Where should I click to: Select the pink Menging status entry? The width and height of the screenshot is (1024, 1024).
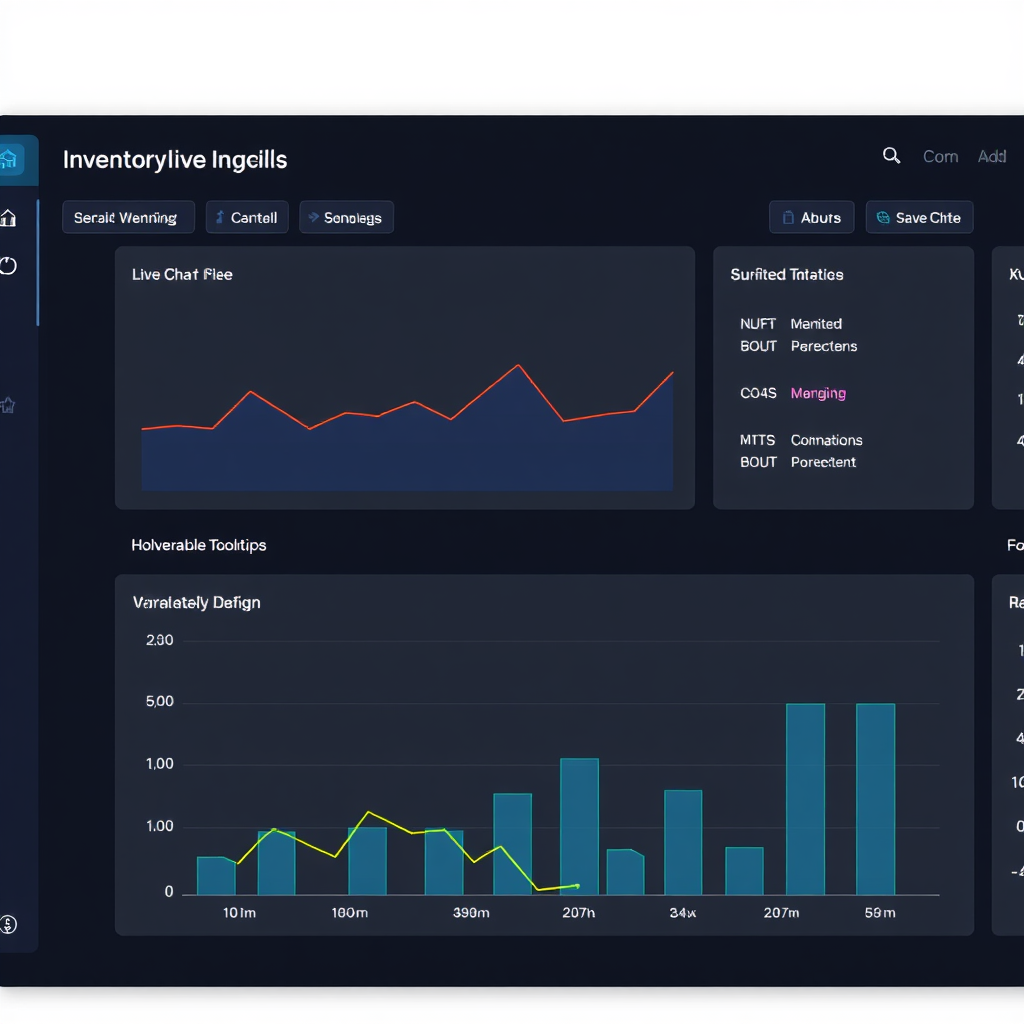(x=818, y=393)
